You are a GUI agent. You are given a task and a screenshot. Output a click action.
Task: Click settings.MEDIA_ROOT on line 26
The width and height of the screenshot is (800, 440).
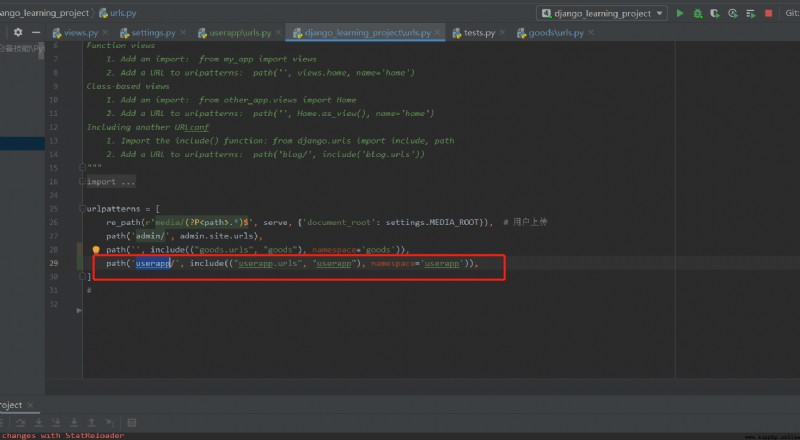[432, 222]
